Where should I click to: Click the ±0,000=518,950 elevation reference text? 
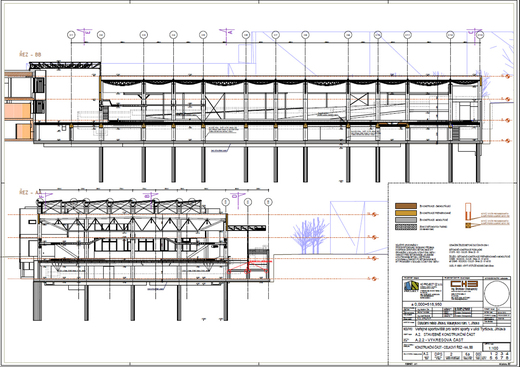click(x=427, y=305)
